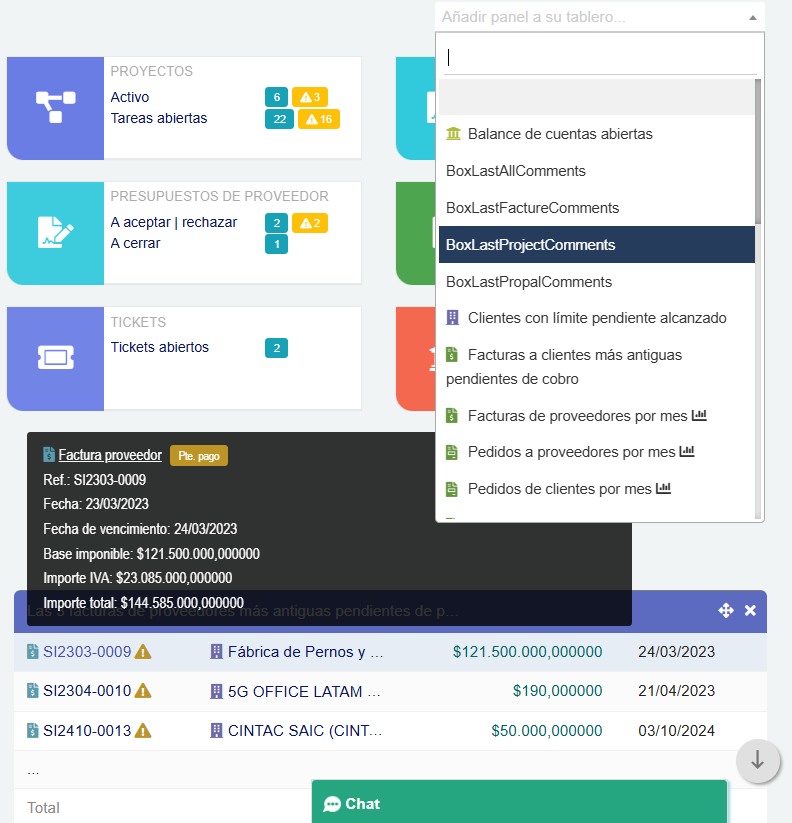Select Clientes con límite pendiente alcanzado
792x823 pixels.
click(597, 318)
